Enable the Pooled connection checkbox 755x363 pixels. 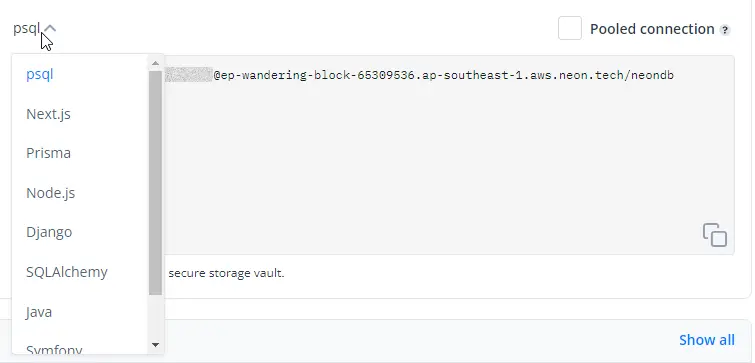pos(570,28)
